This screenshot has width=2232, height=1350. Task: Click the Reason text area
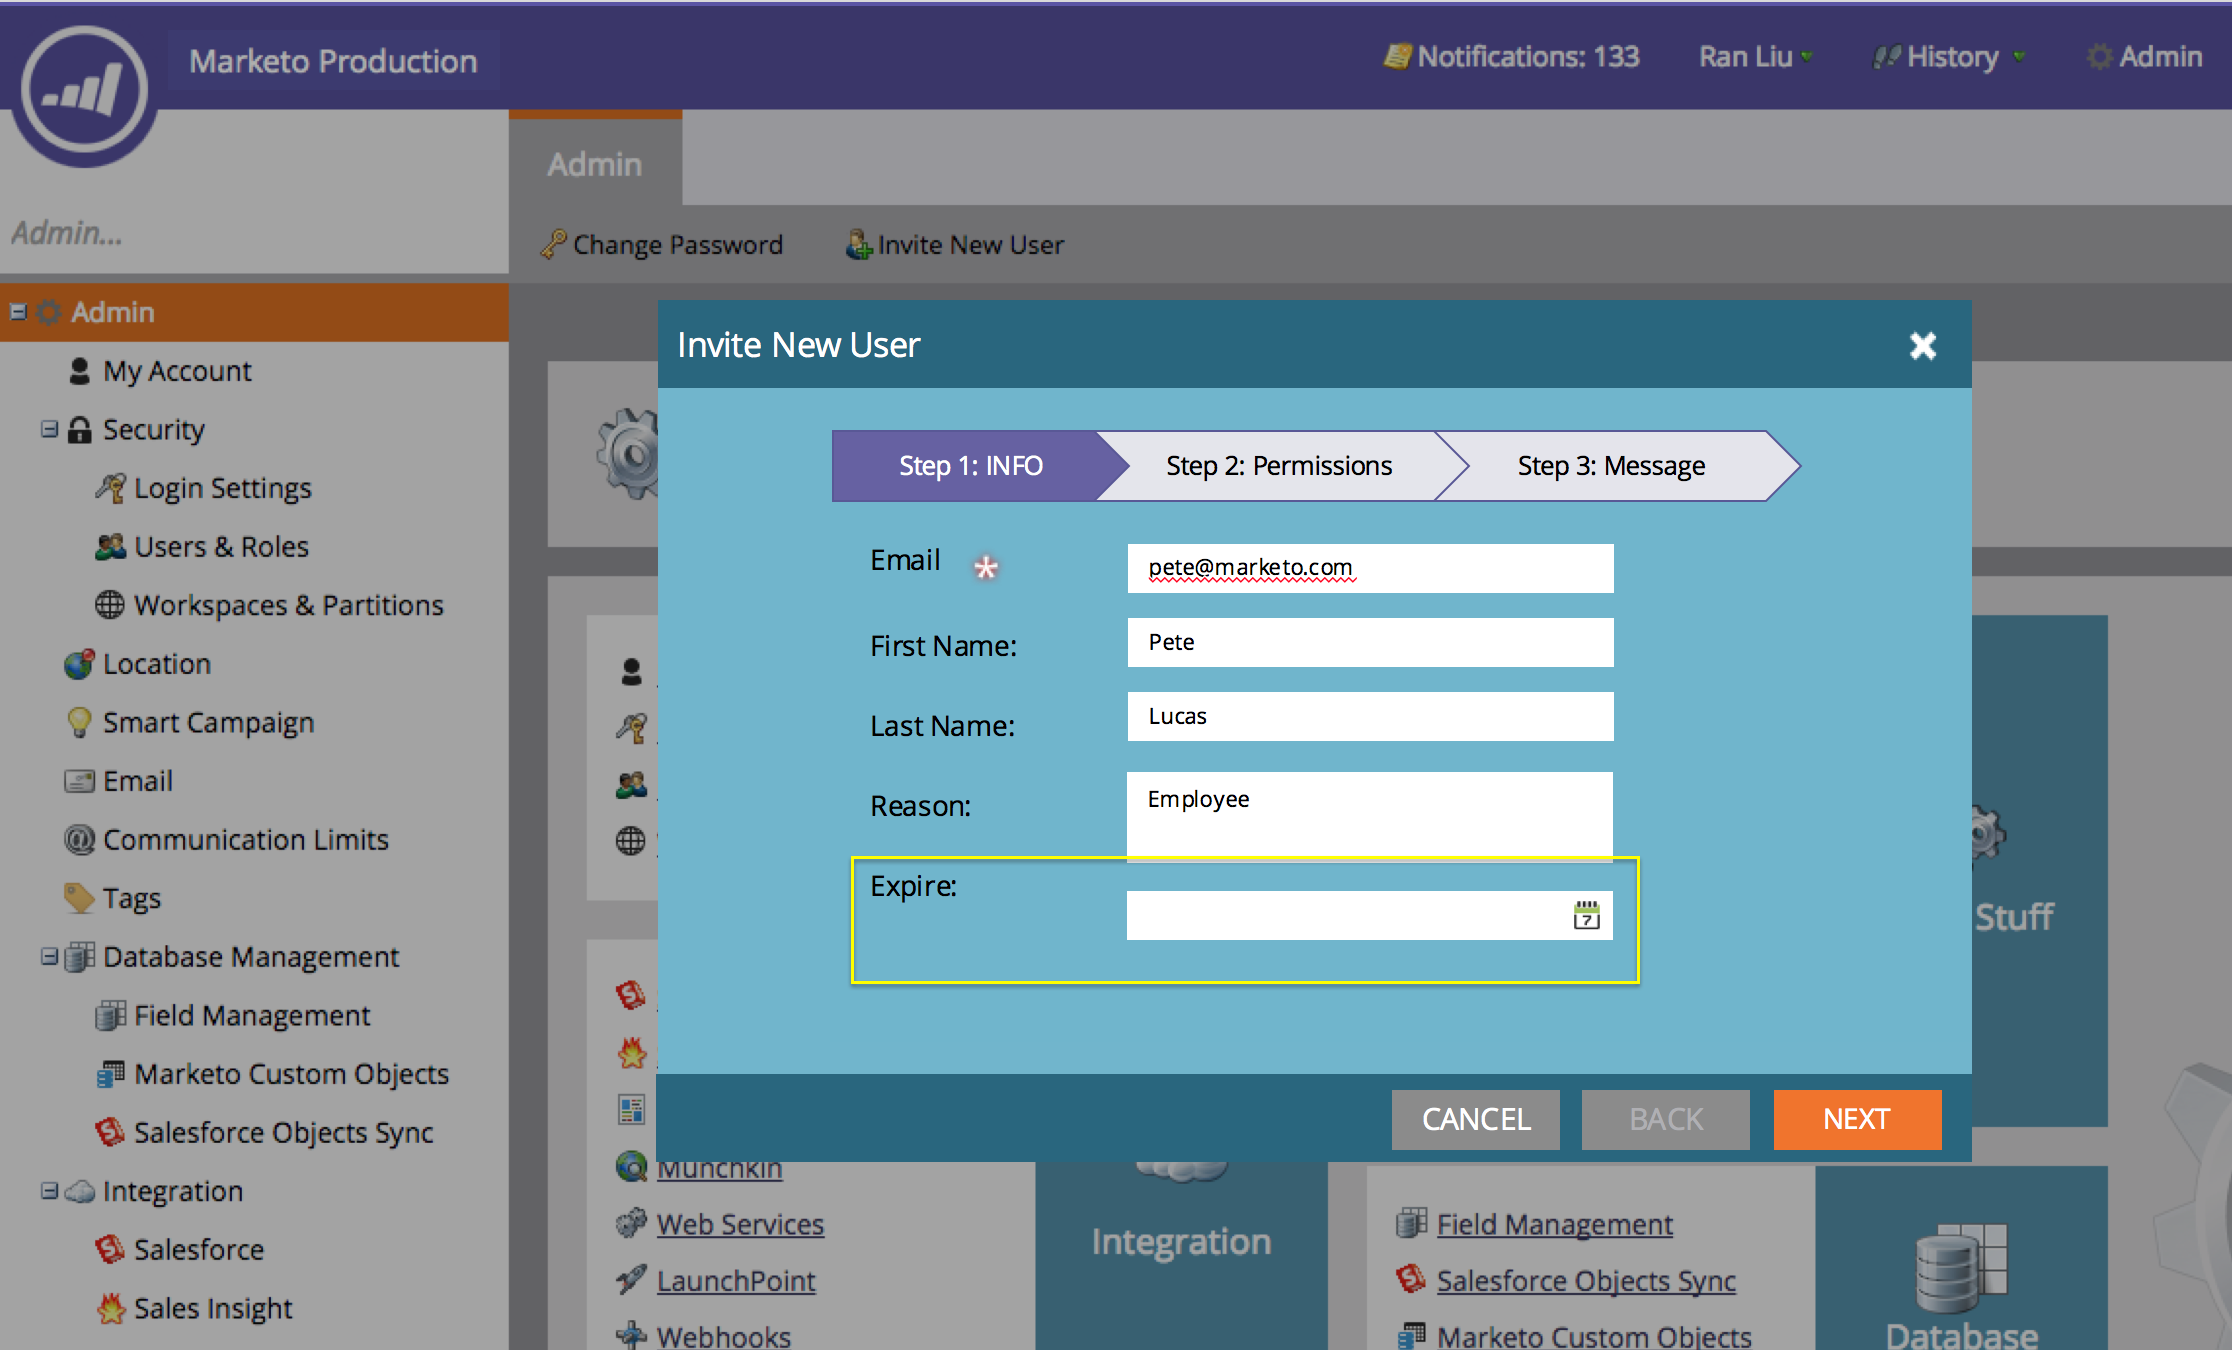(x=1369, y=814)
